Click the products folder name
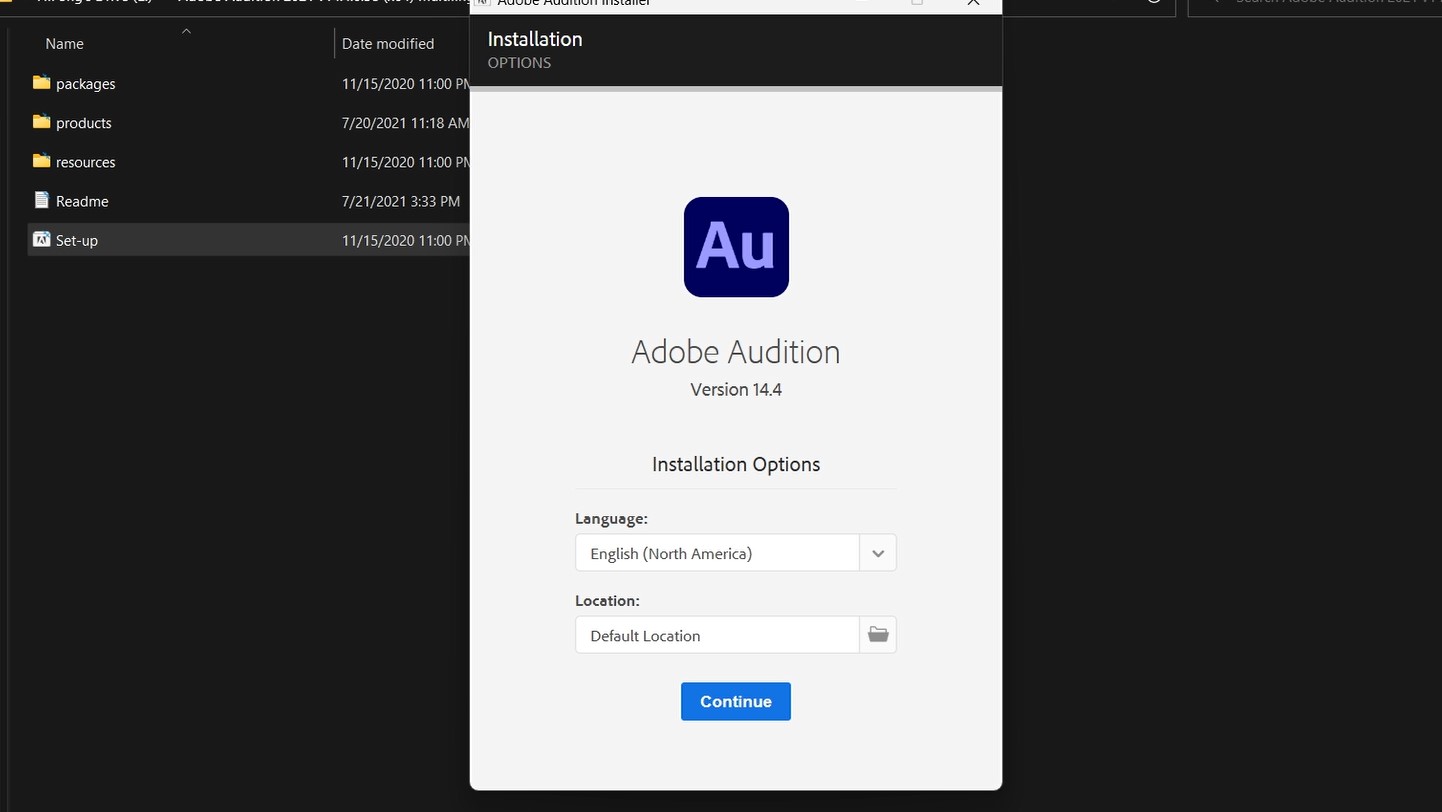1442x812 pixels. (84, 123)
